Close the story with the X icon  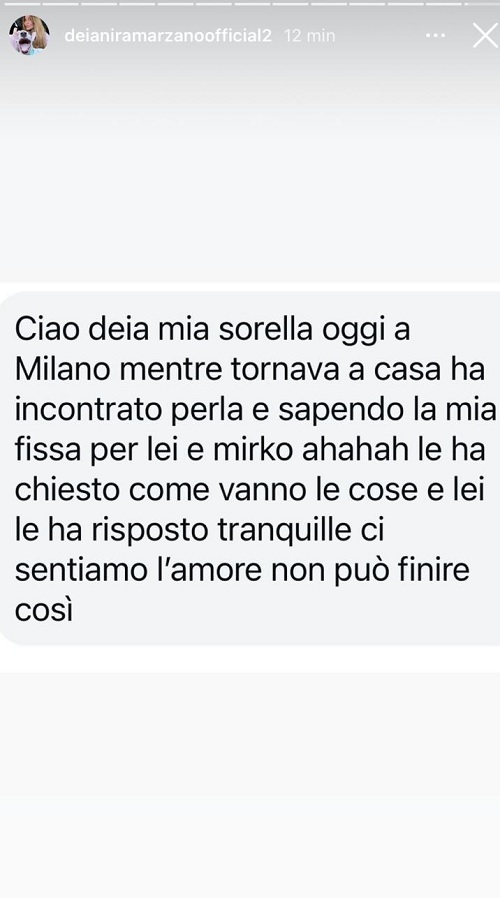[x=485, y=36]
